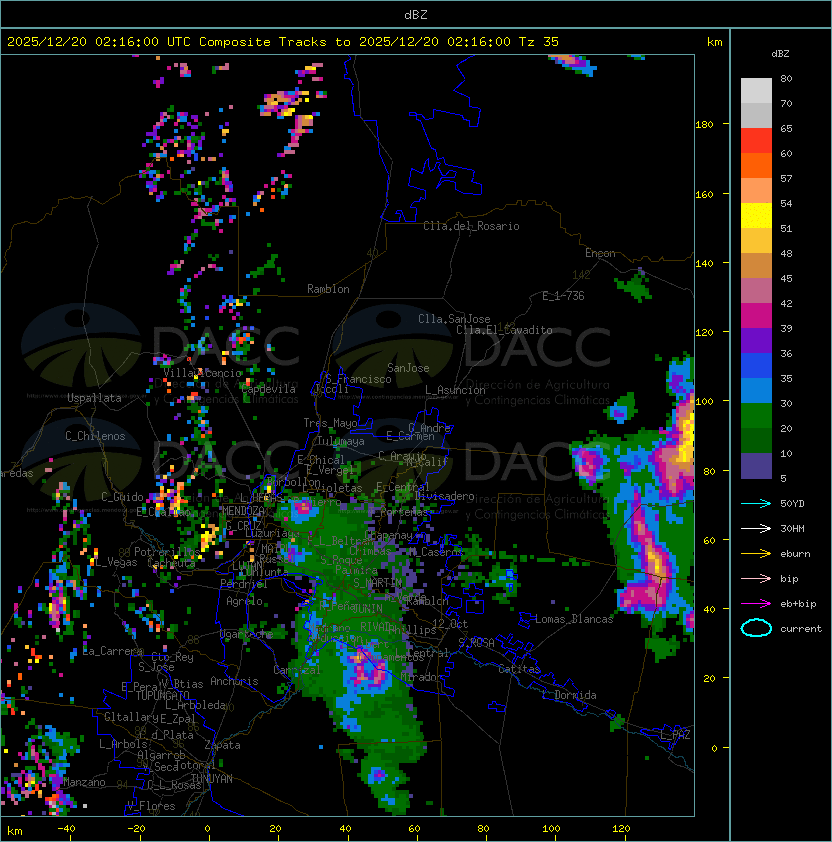This screenshot has width=832, height=842.
Task: Select the red 65 dBZ color swatch
Action: (756, 140)
